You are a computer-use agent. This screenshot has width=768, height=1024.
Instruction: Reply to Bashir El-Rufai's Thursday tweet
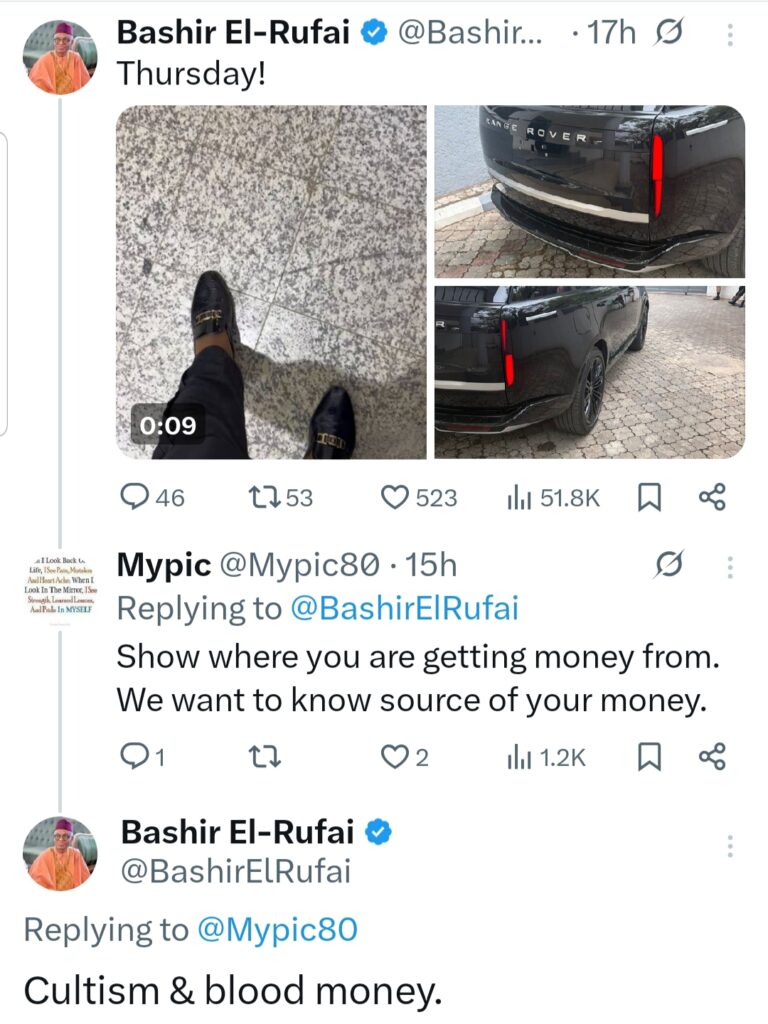coord(133,497)
